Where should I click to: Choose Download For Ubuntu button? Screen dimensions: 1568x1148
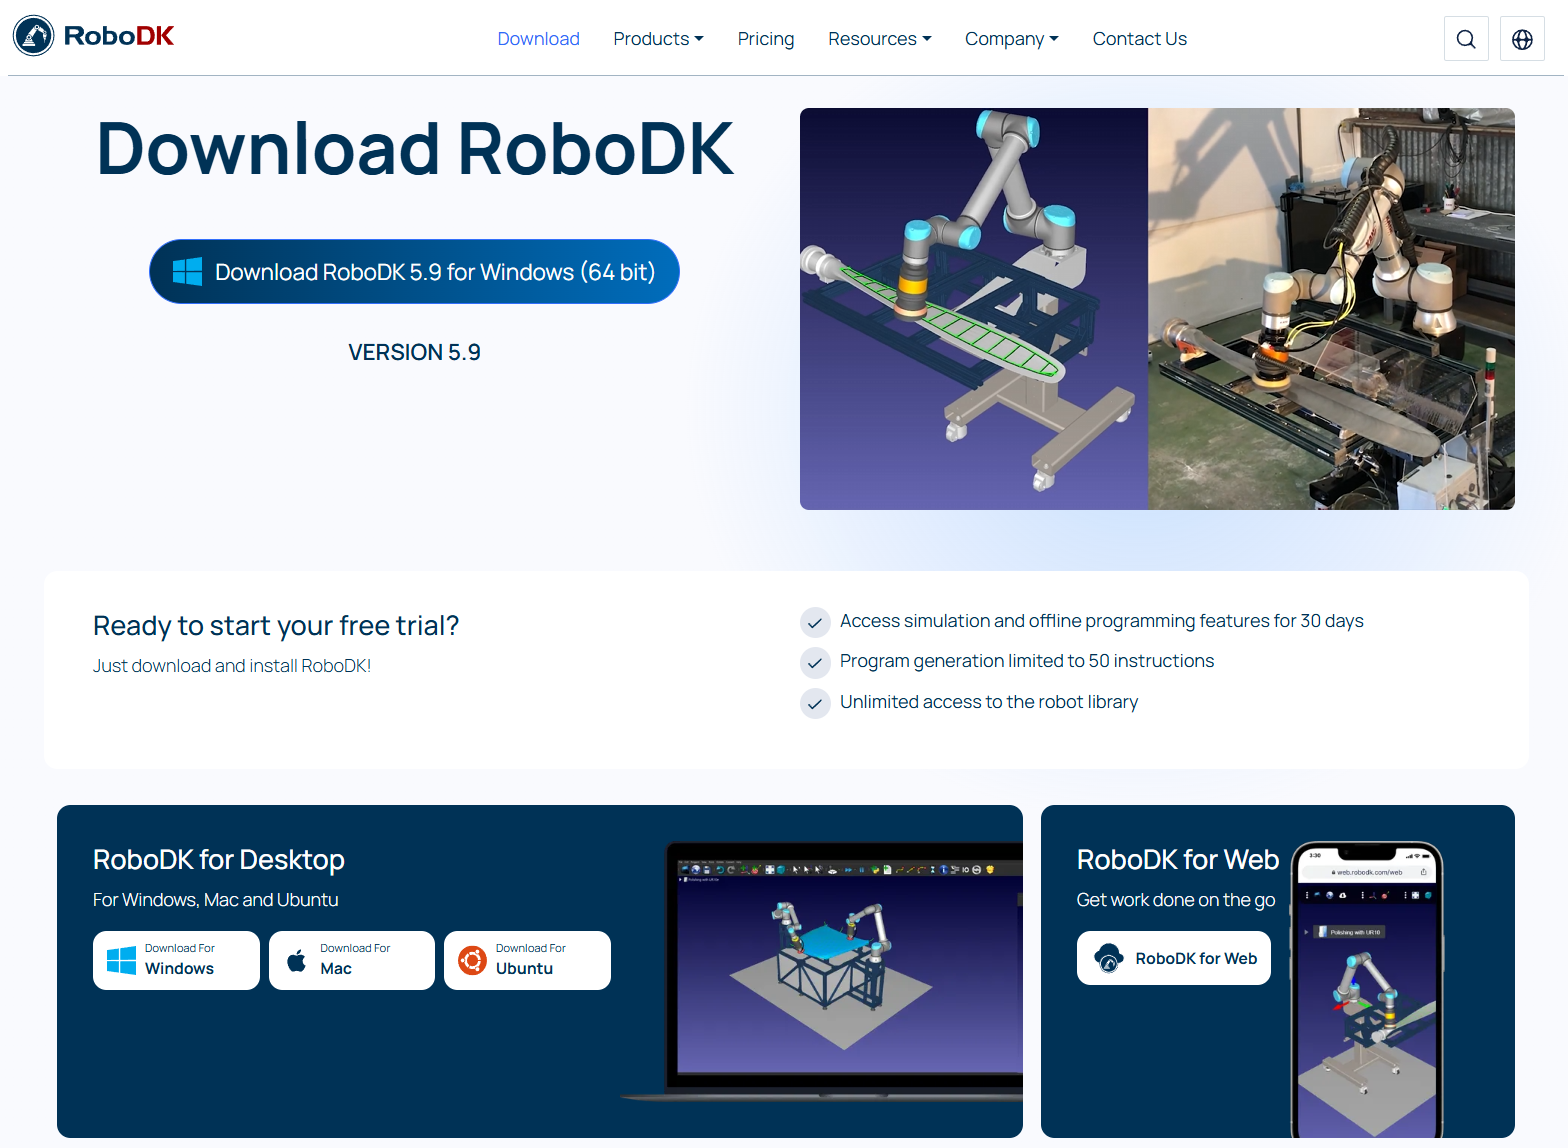[x=527, y=960]
